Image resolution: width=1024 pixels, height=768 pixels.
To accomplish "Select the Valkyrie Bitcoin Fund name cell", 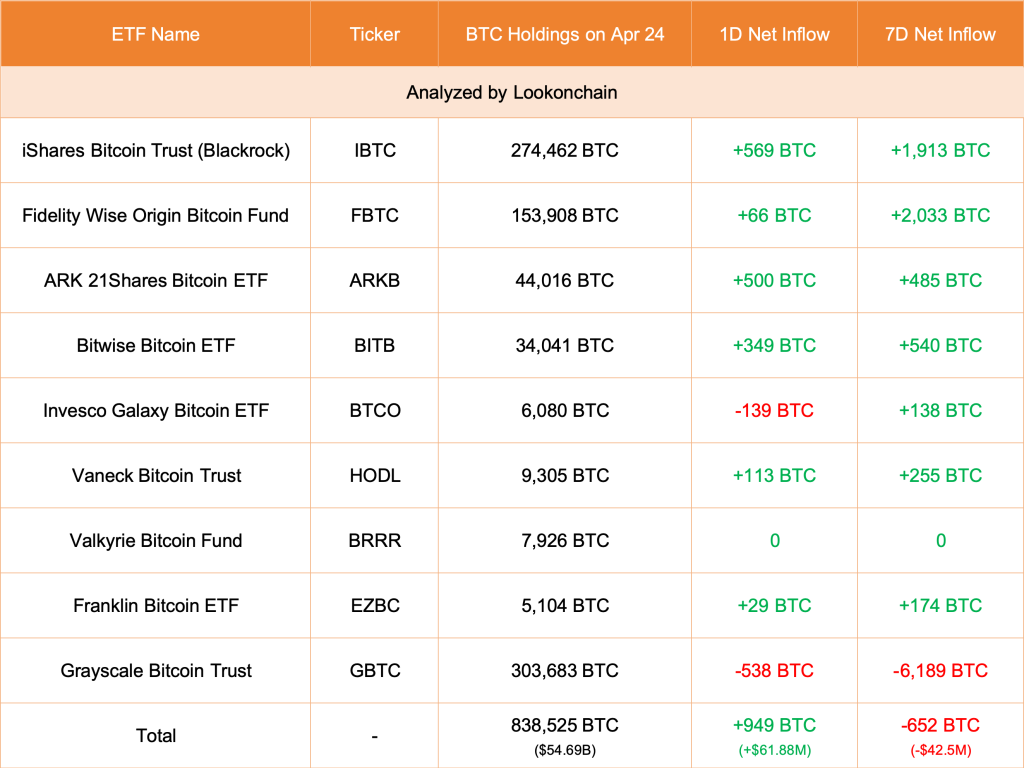I will coord(156,540).
